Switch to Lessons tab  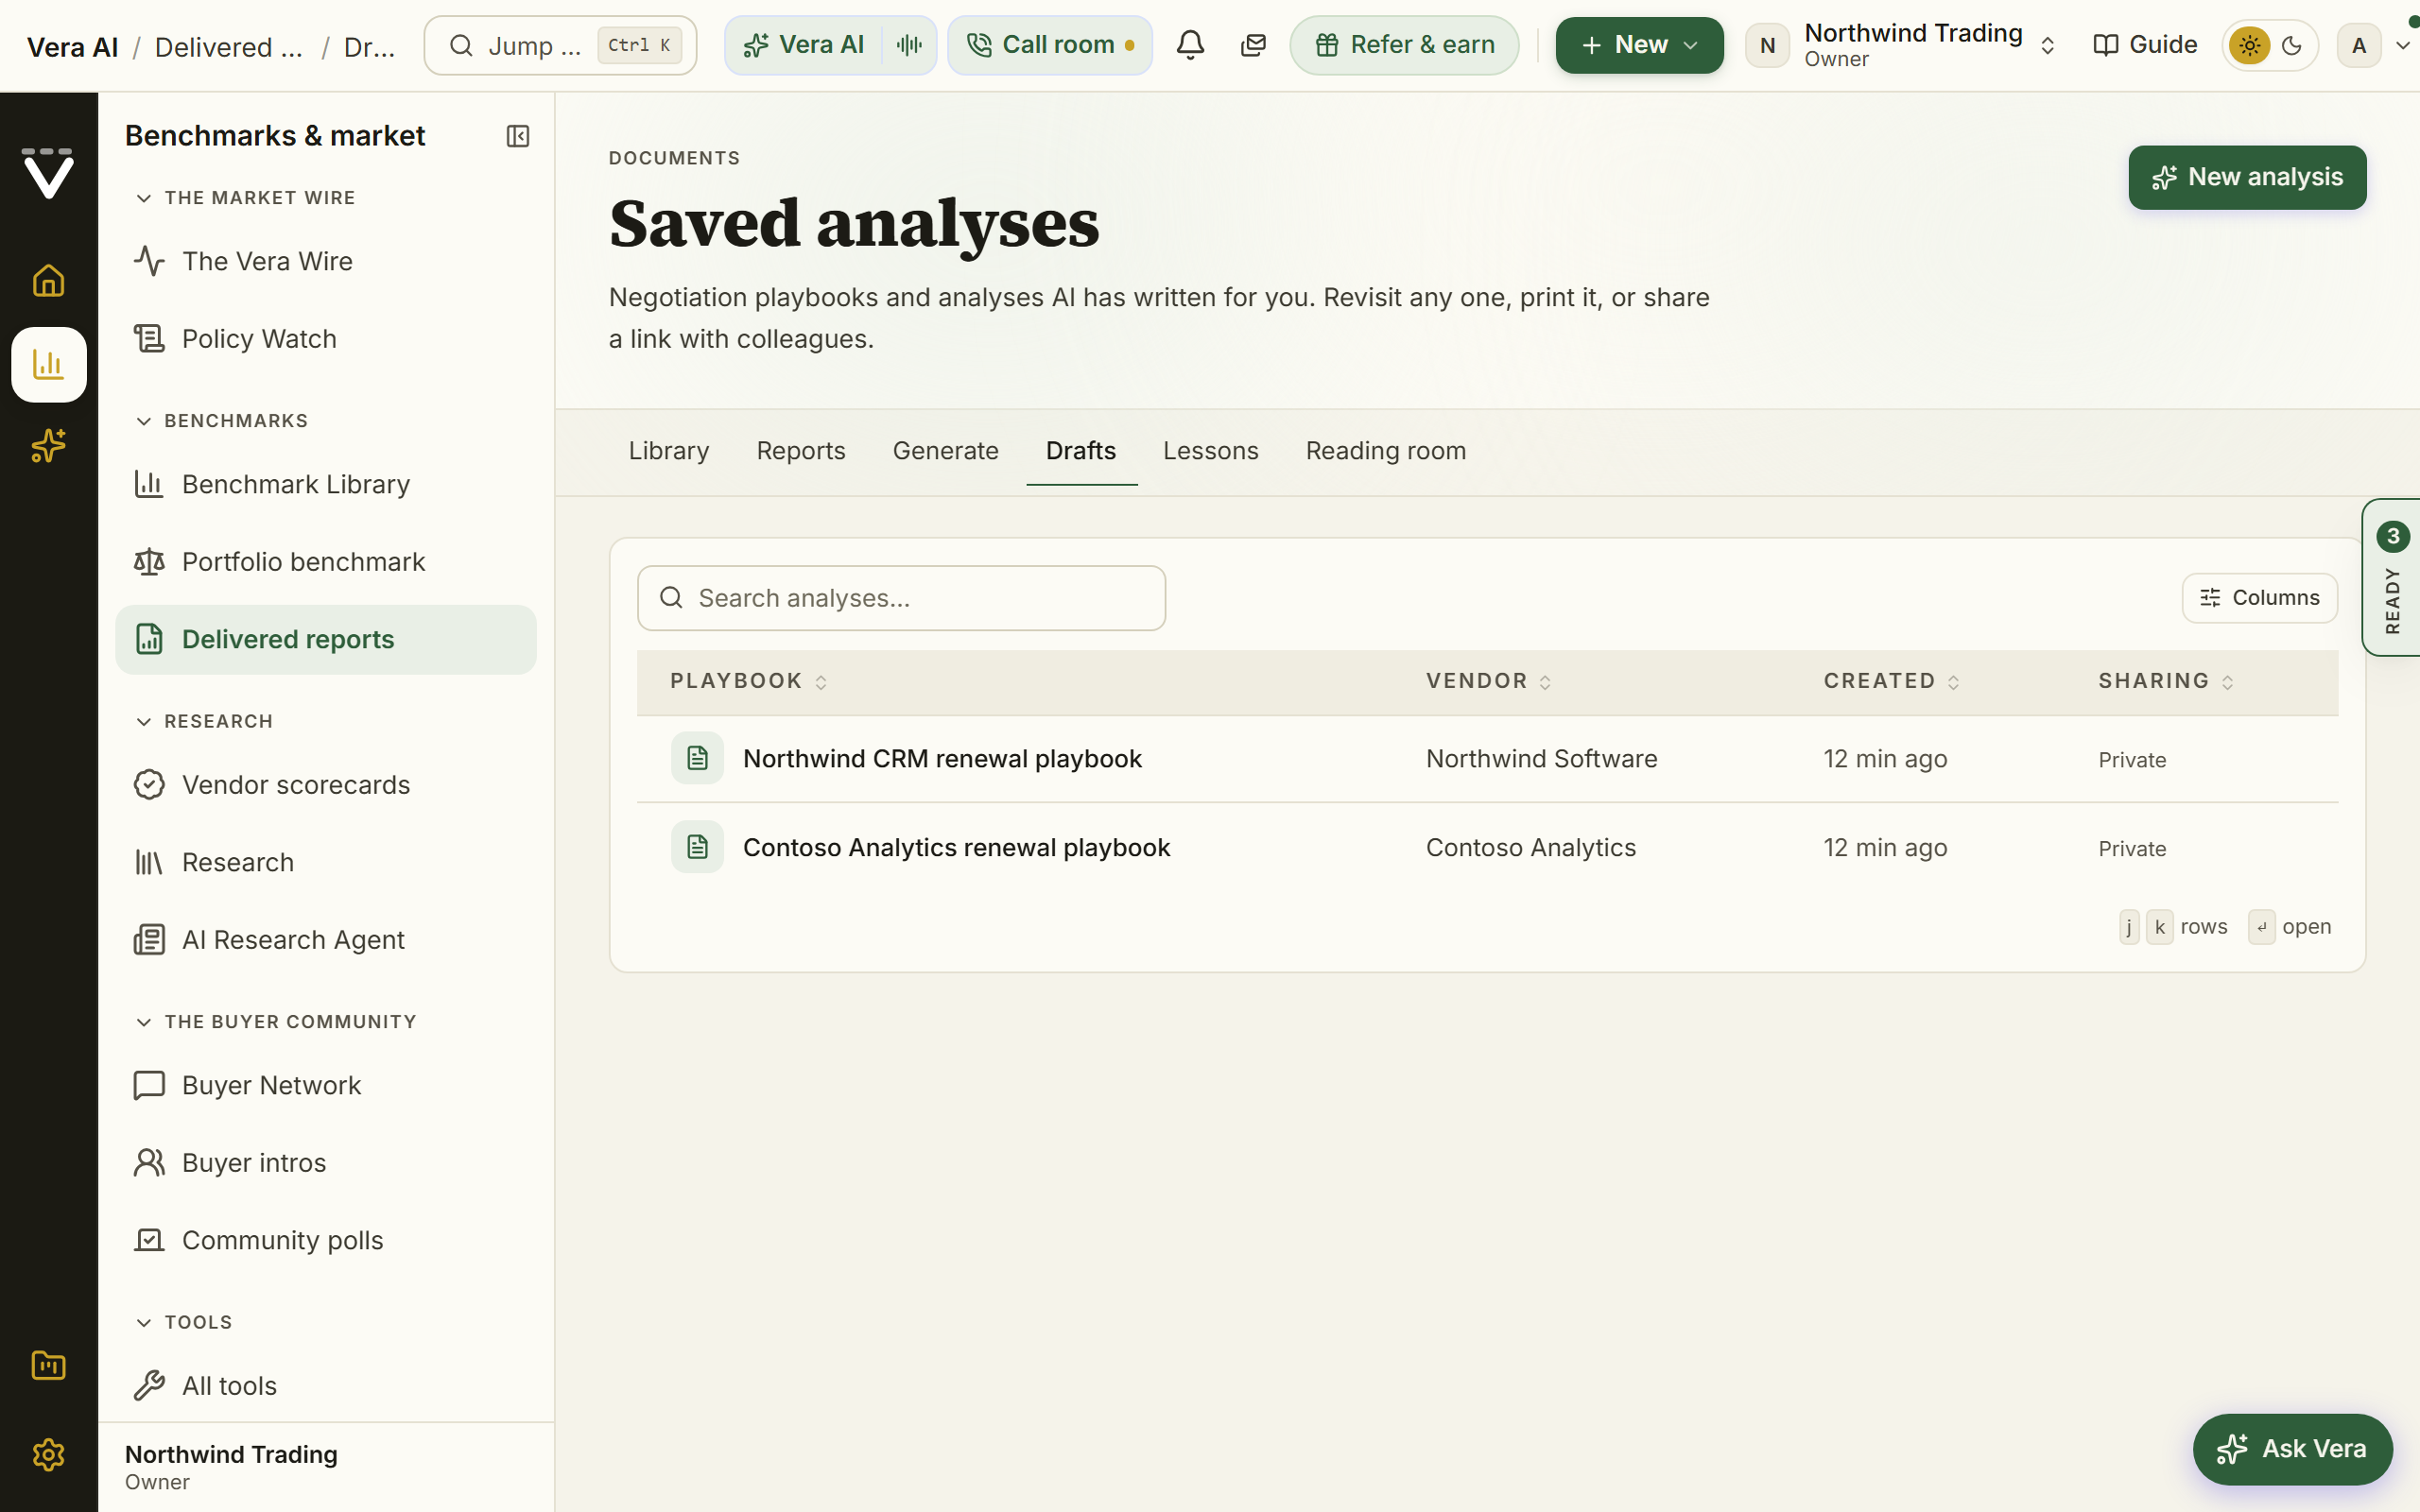(x=1211, y=451)
